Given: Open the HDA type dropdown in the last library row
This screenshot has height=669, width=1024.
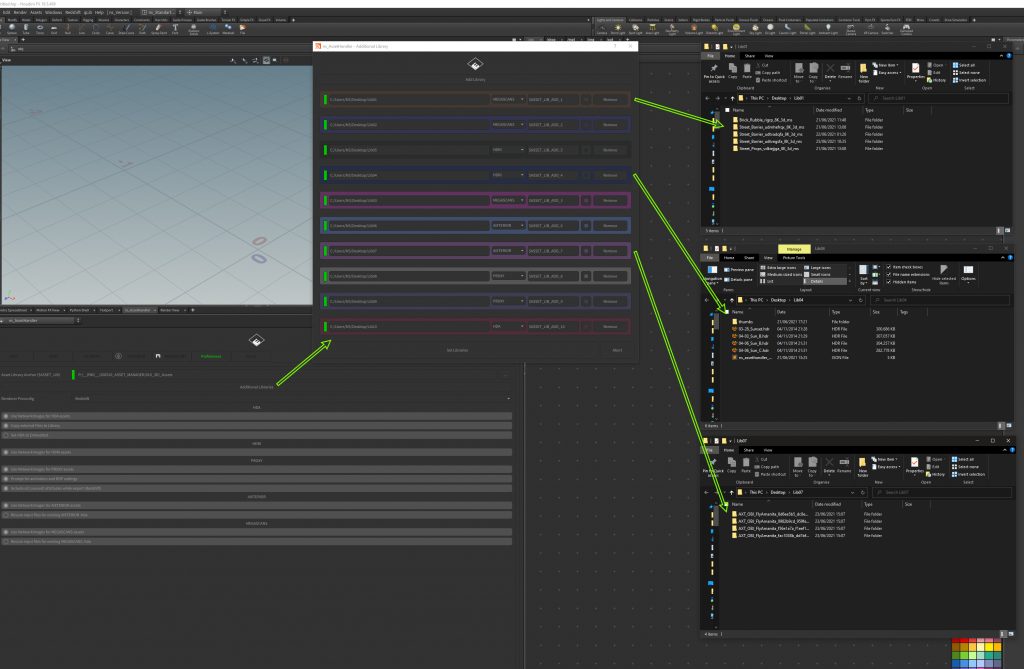Looking at the screenshot, I should pyautogui.click(x=508, y=327).
